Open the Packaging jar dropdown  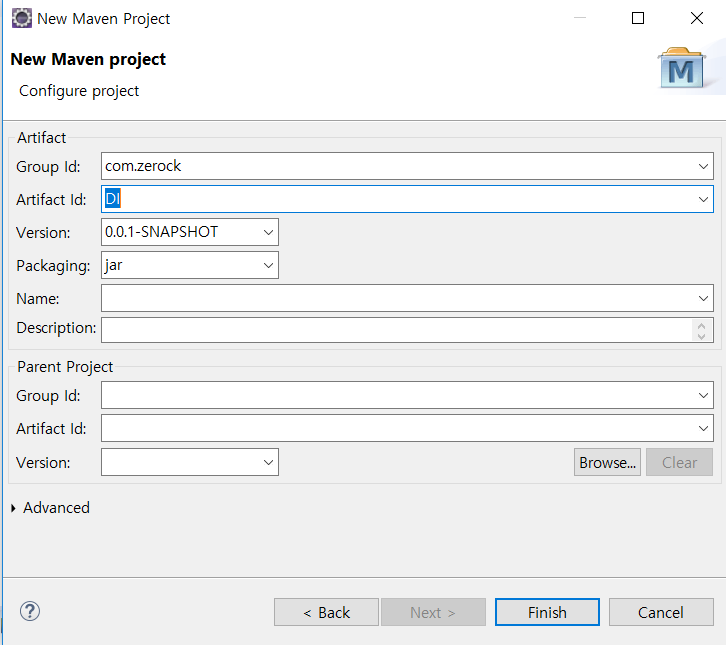tap(268, 265)
